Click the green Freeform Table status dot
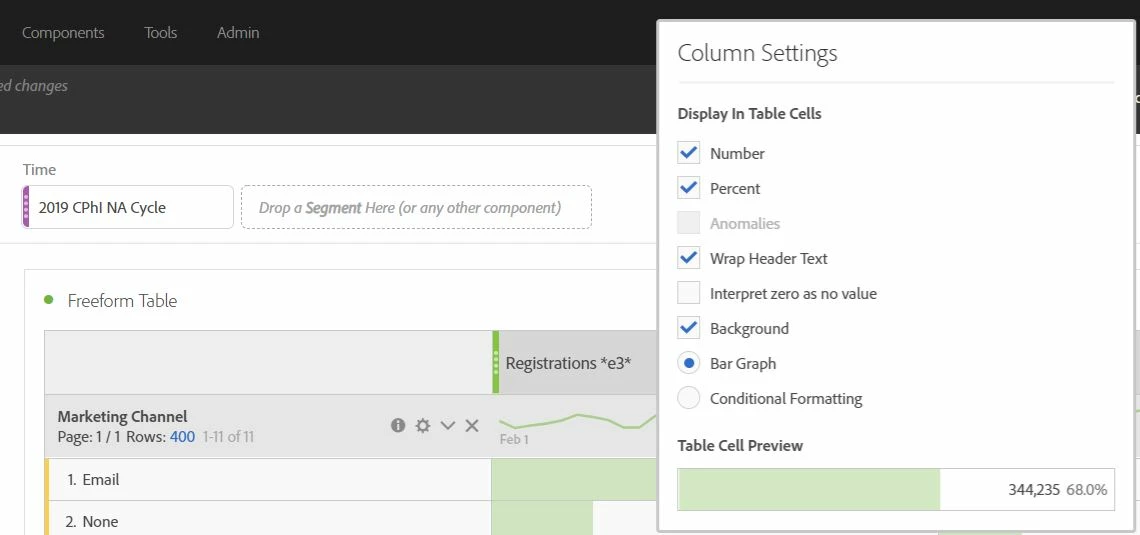Image resolution: width=1140 pixels, height=535 pixels. pyautogui.click(x=49, y=299)
